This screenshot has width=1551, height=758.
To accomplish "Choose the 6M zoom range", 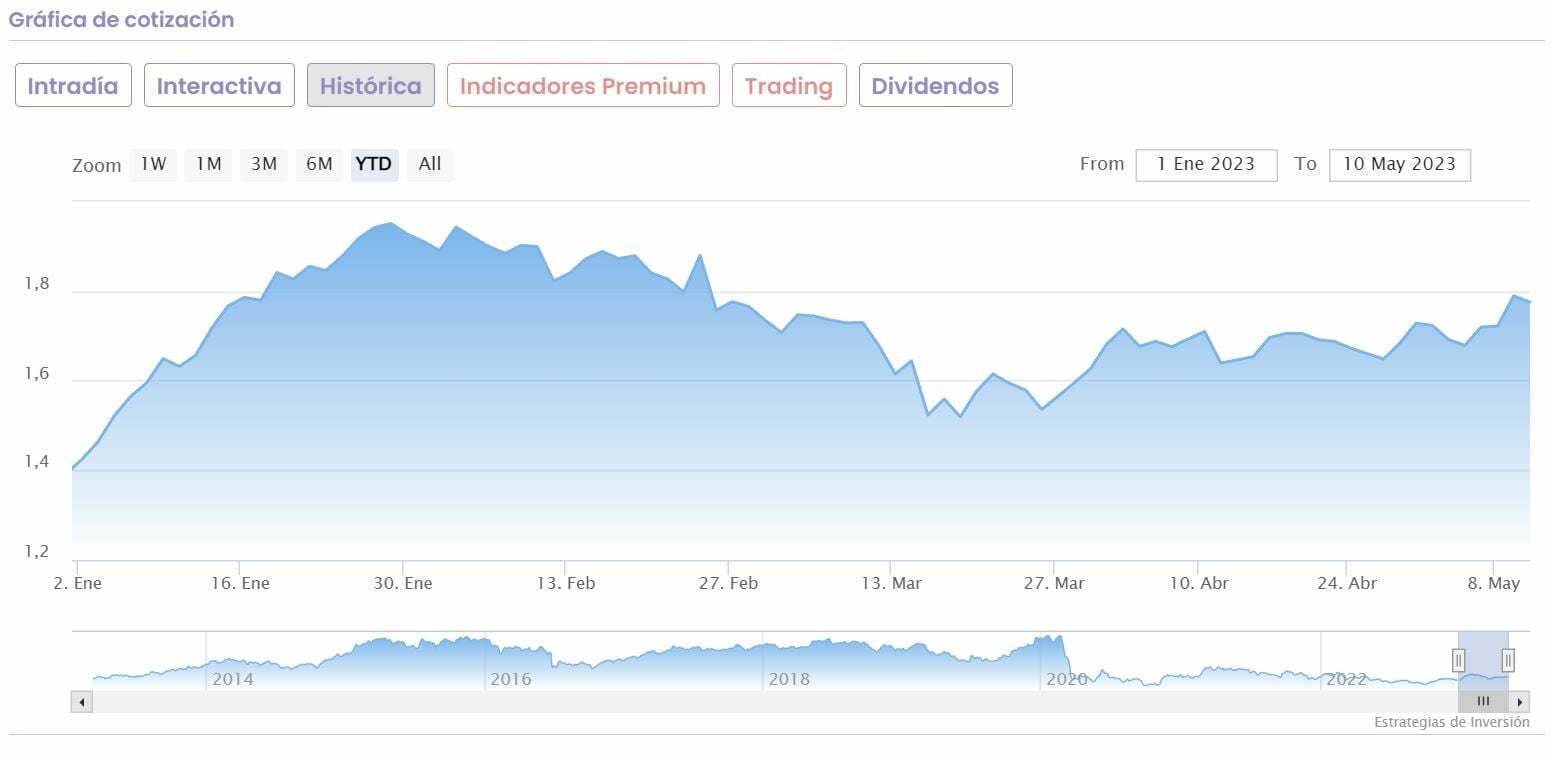I will tap(319, 164).
